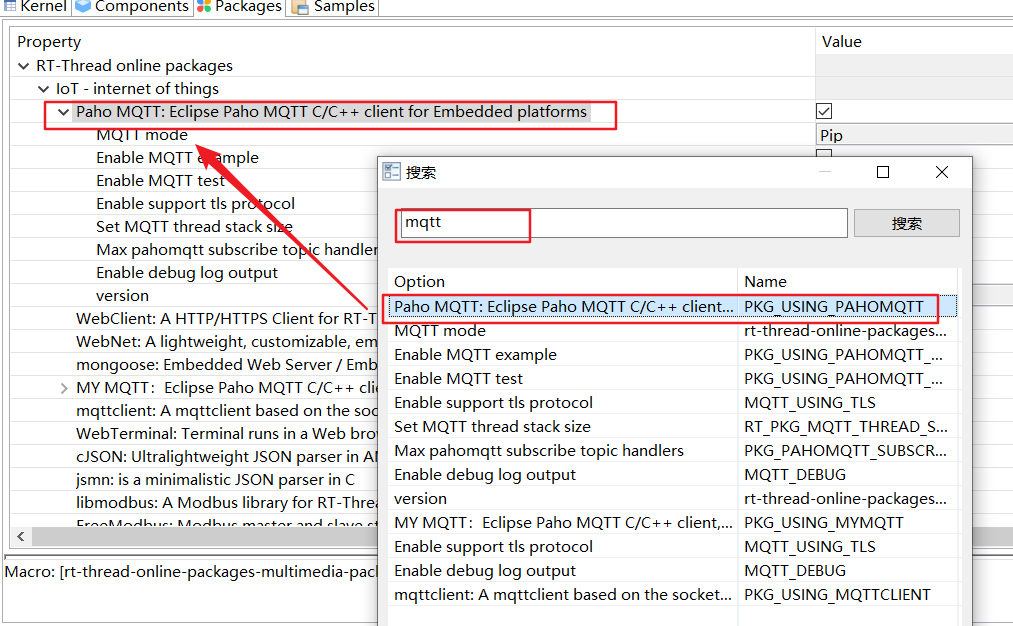Viewport: 1013px width, 626px height.
Task: Select the WebNet package row
Action: pos(227,342)
